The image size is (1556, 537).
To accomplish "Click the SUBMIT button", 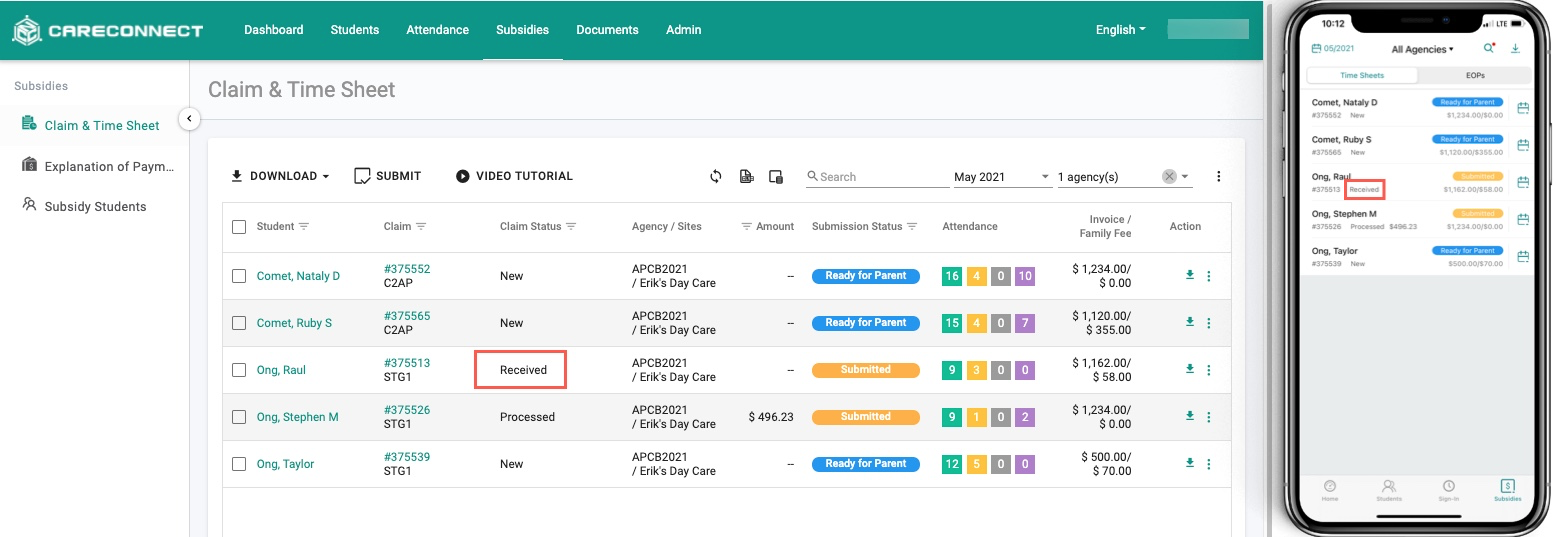I will [x=388, y=176].
